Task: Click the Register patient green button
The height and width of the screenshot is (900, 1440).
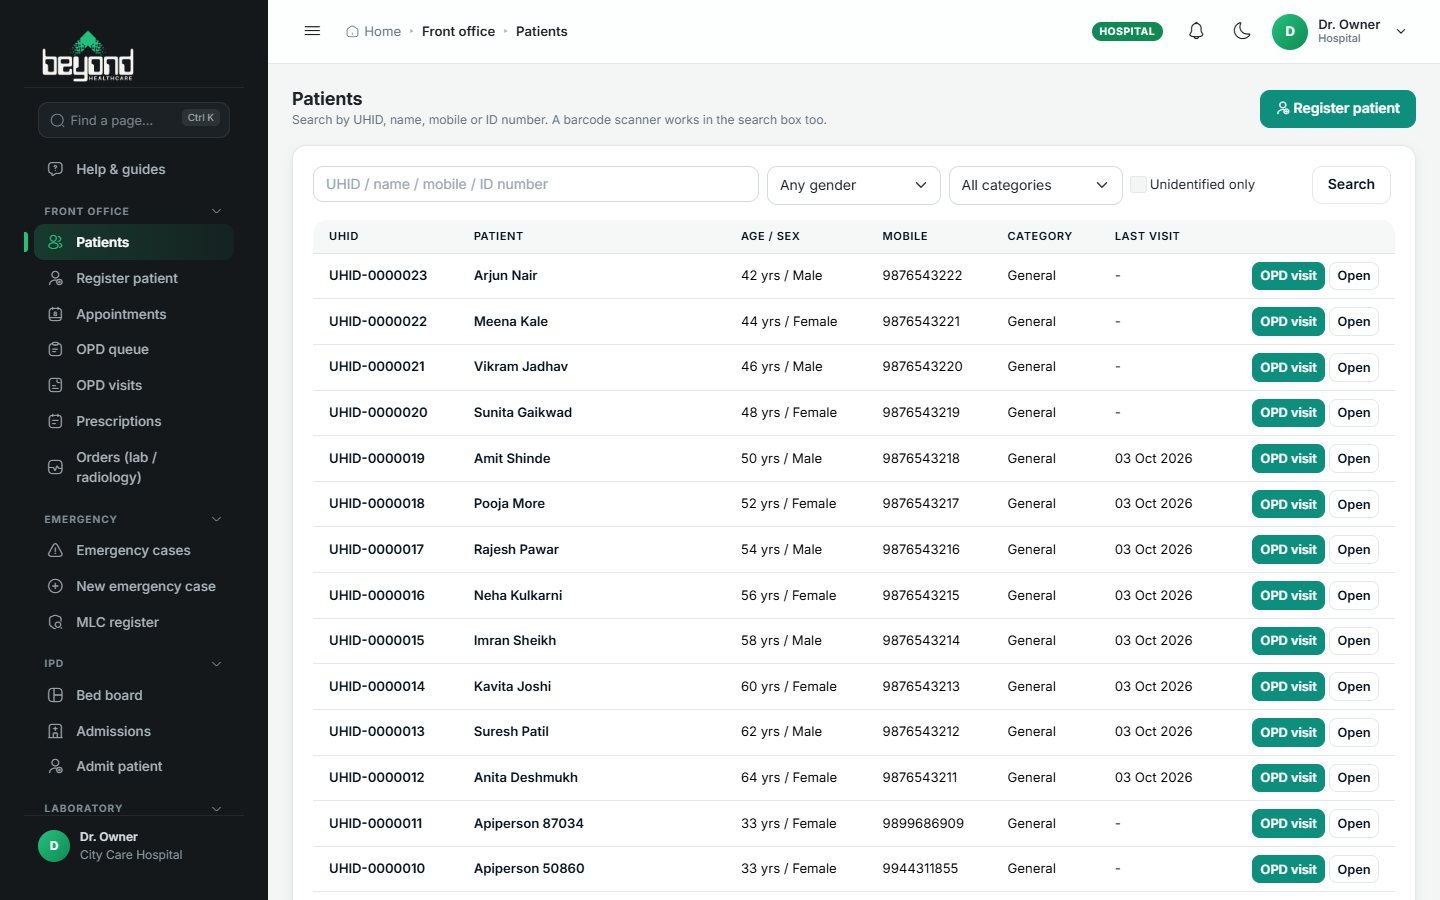Action: [x=1337, y=108]
